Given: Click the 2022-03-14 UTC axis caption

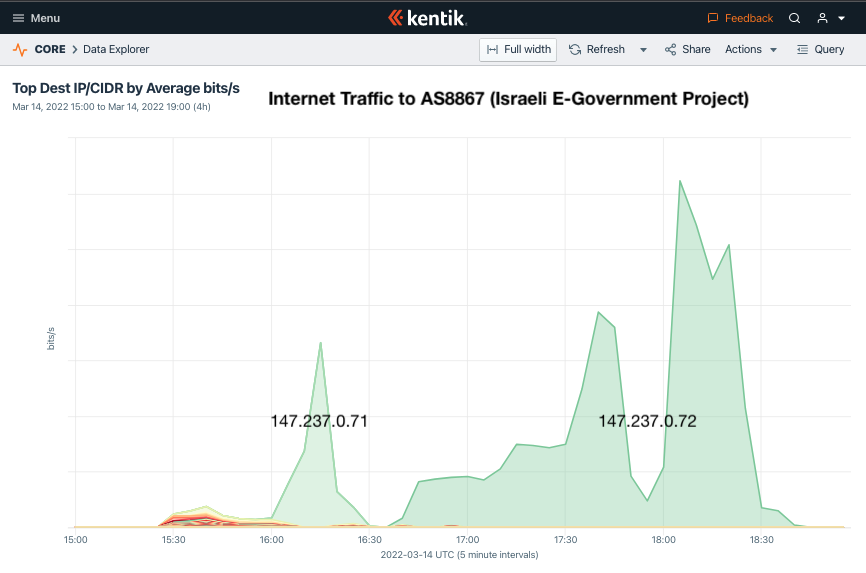Looking at the screenshot, I should (x=460, y=555).
